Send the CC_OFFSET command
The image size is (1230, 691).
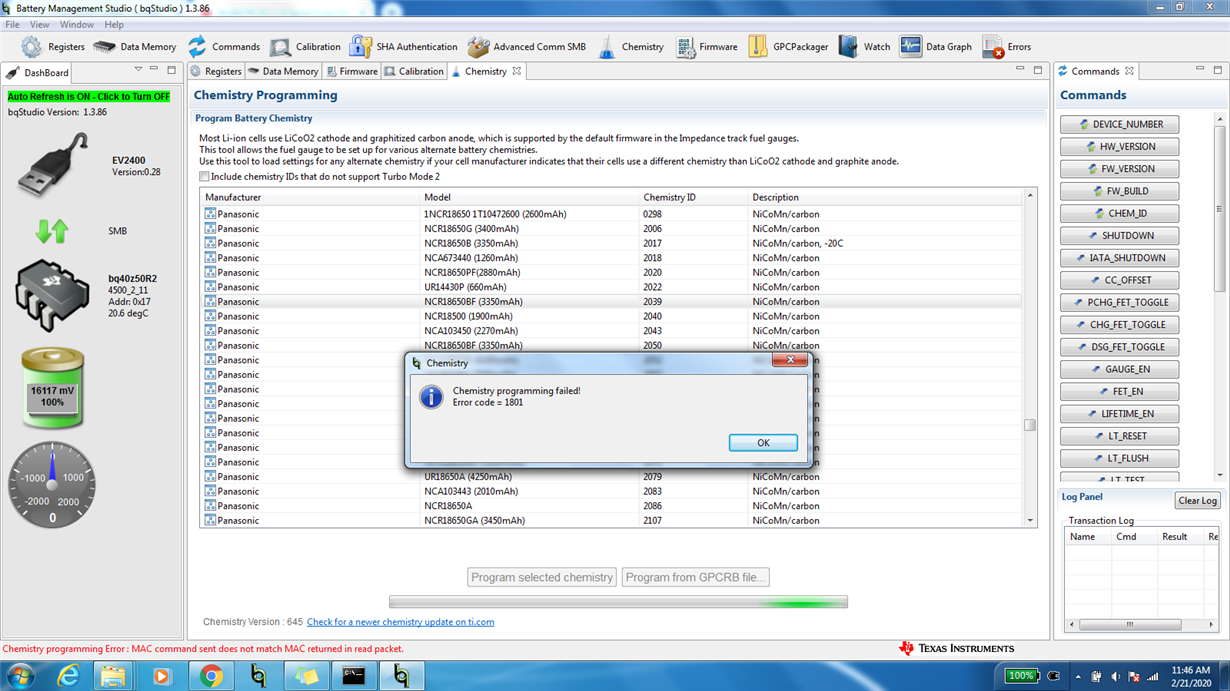point(1119,280)
